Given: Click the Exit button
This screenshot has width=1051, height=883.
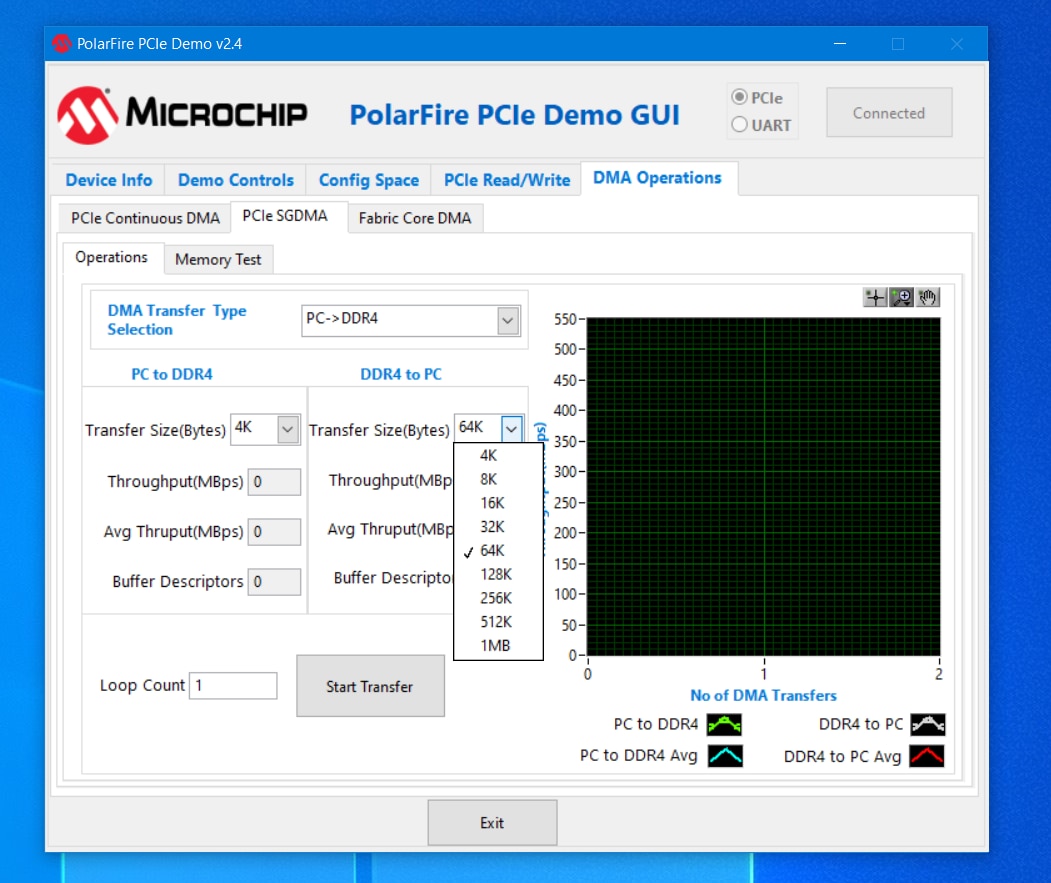Looking at the screenshot, I should point(492,823).
